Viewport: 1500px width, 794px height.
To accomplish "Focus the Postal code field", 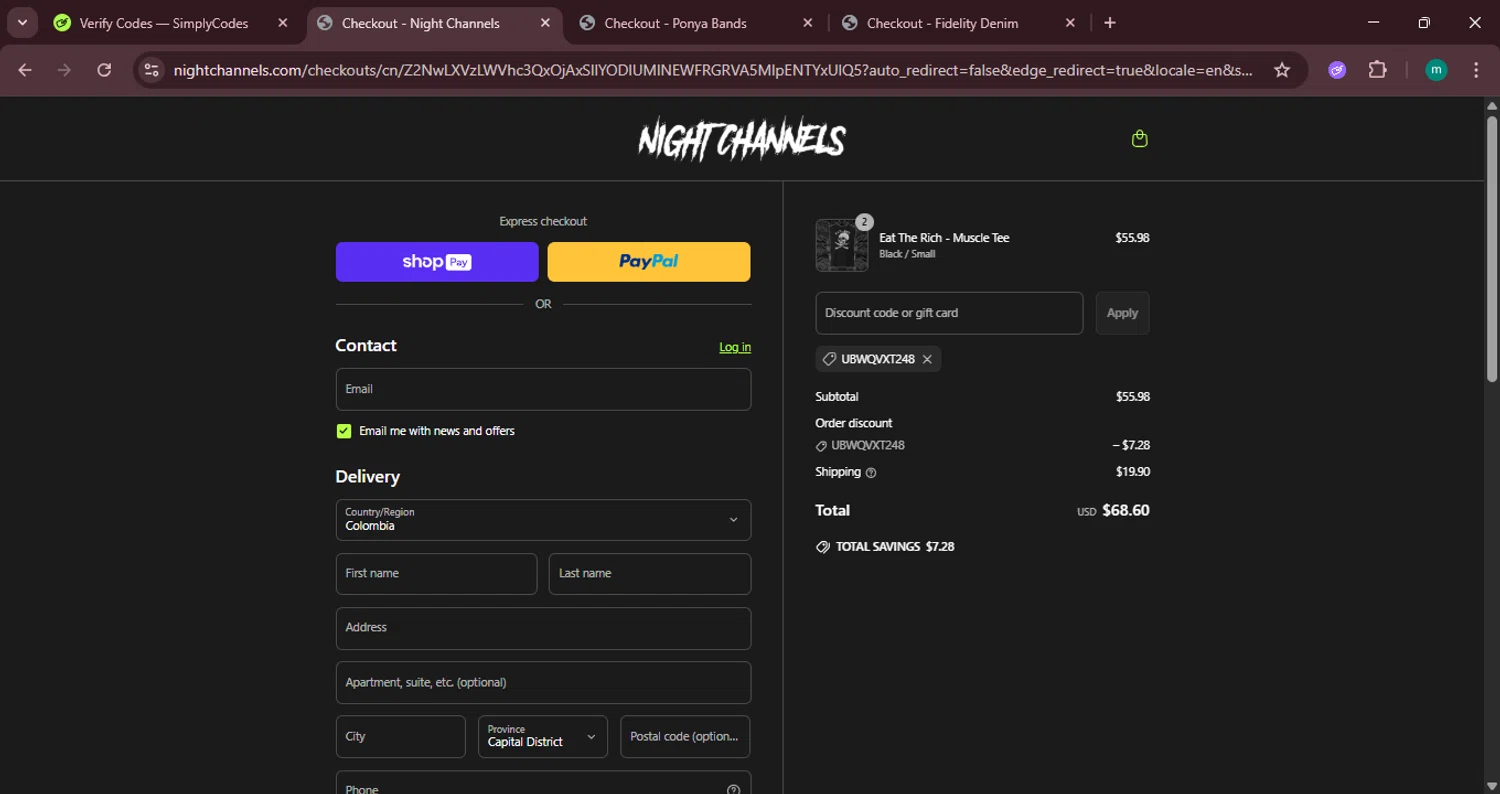I will [685, 736].
